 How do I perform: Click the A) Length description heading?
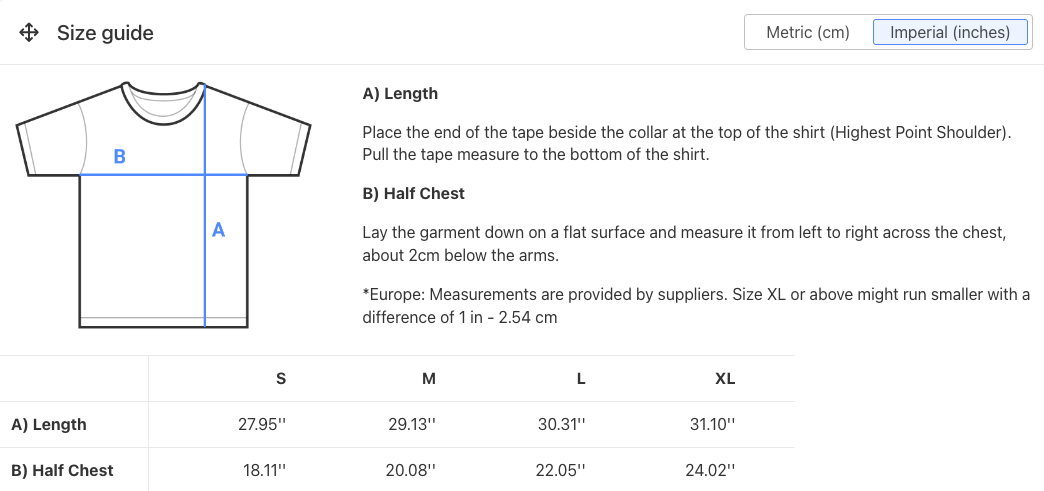coord(400,93)
